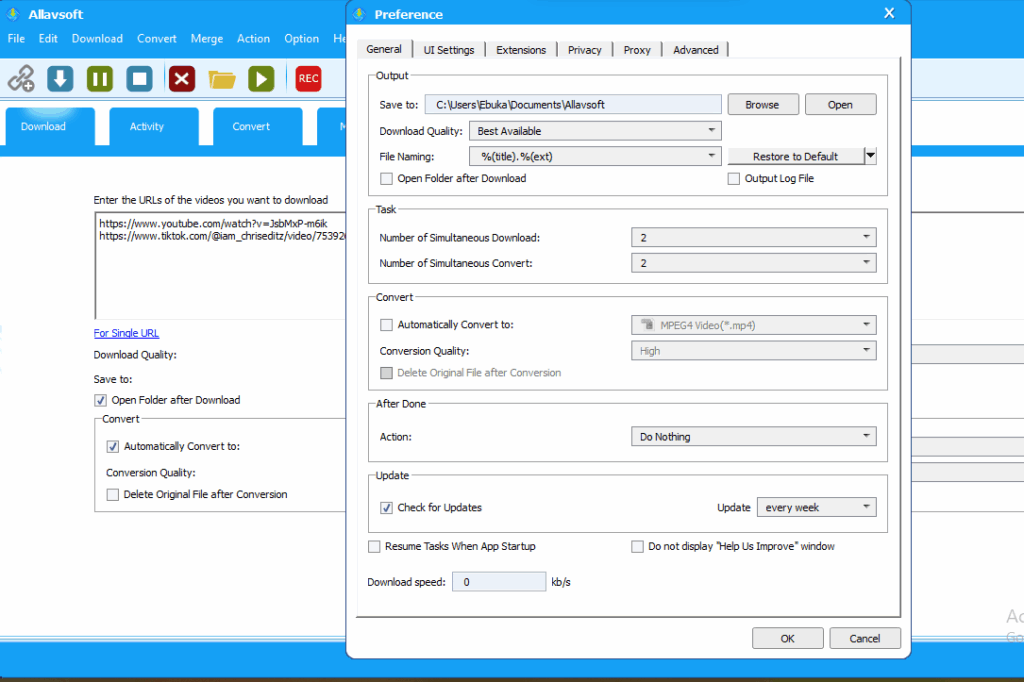
Task: Click the paste URL link icon
Action: 22,78
